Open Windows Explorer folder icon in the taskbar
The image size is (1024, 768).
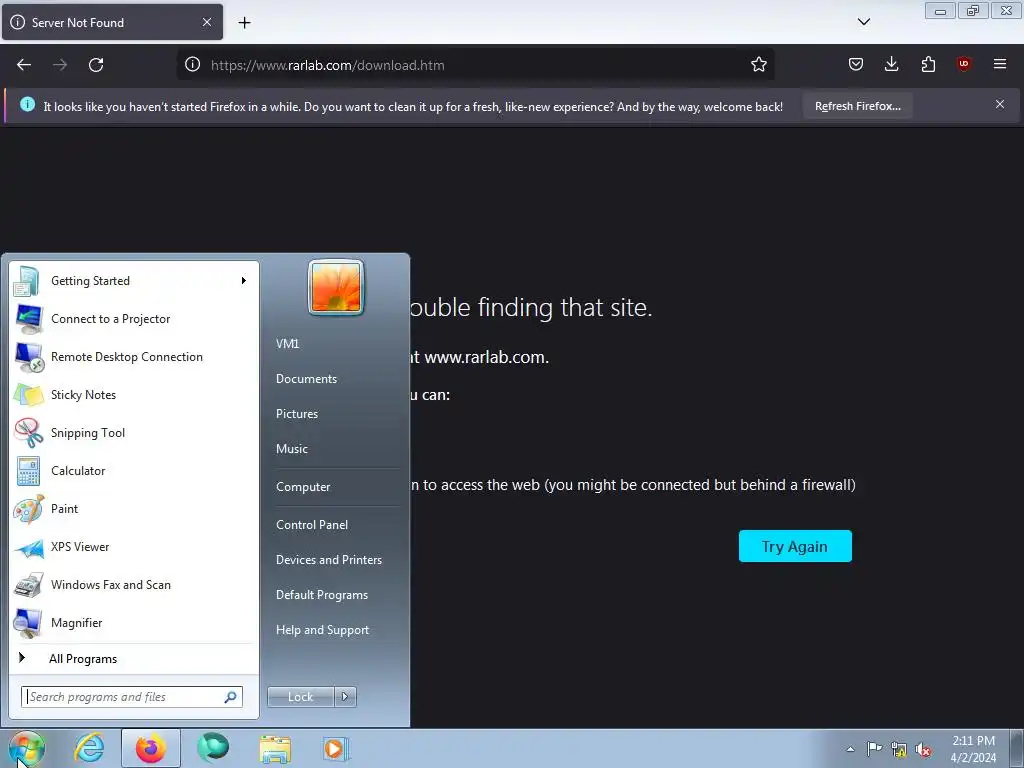point(275,749)
